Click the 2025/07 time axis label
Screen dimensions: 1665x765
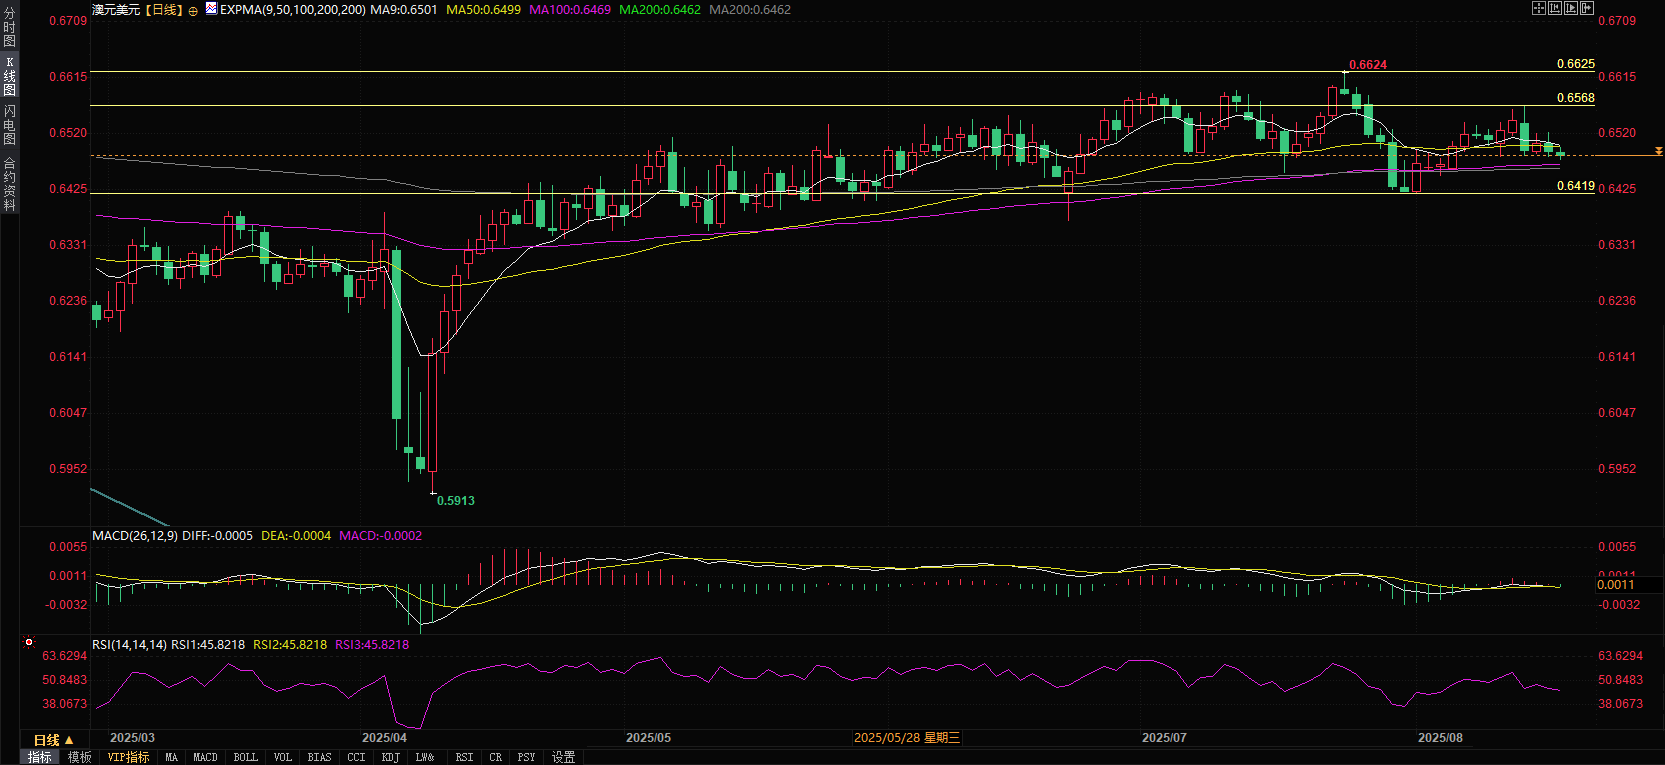[1164, 738]
